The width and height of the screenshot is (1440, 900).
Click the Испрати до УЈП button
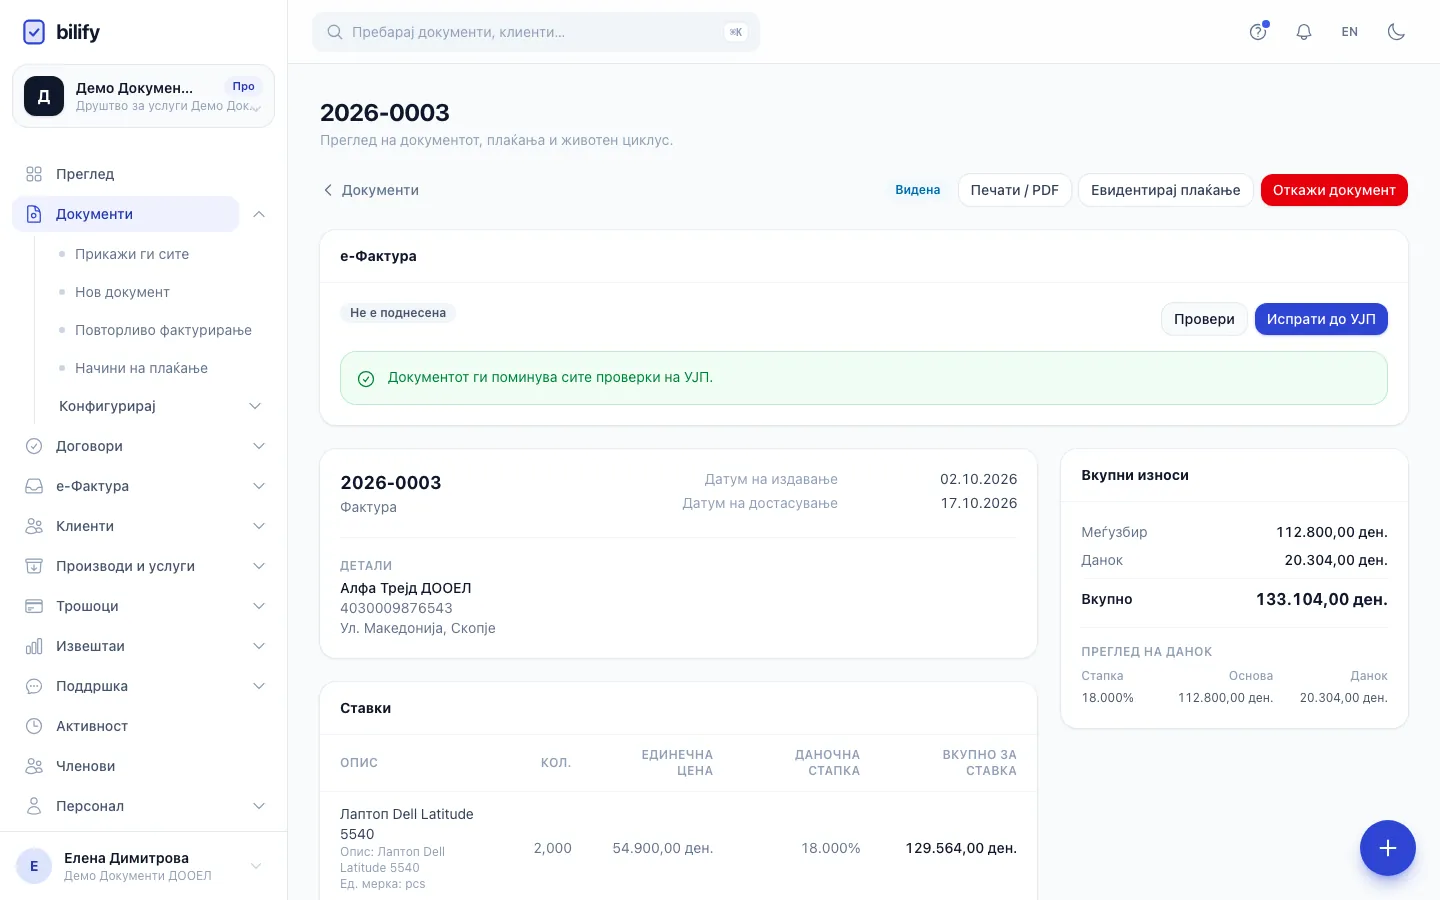pyautogui.click(x=1321, y=319)
